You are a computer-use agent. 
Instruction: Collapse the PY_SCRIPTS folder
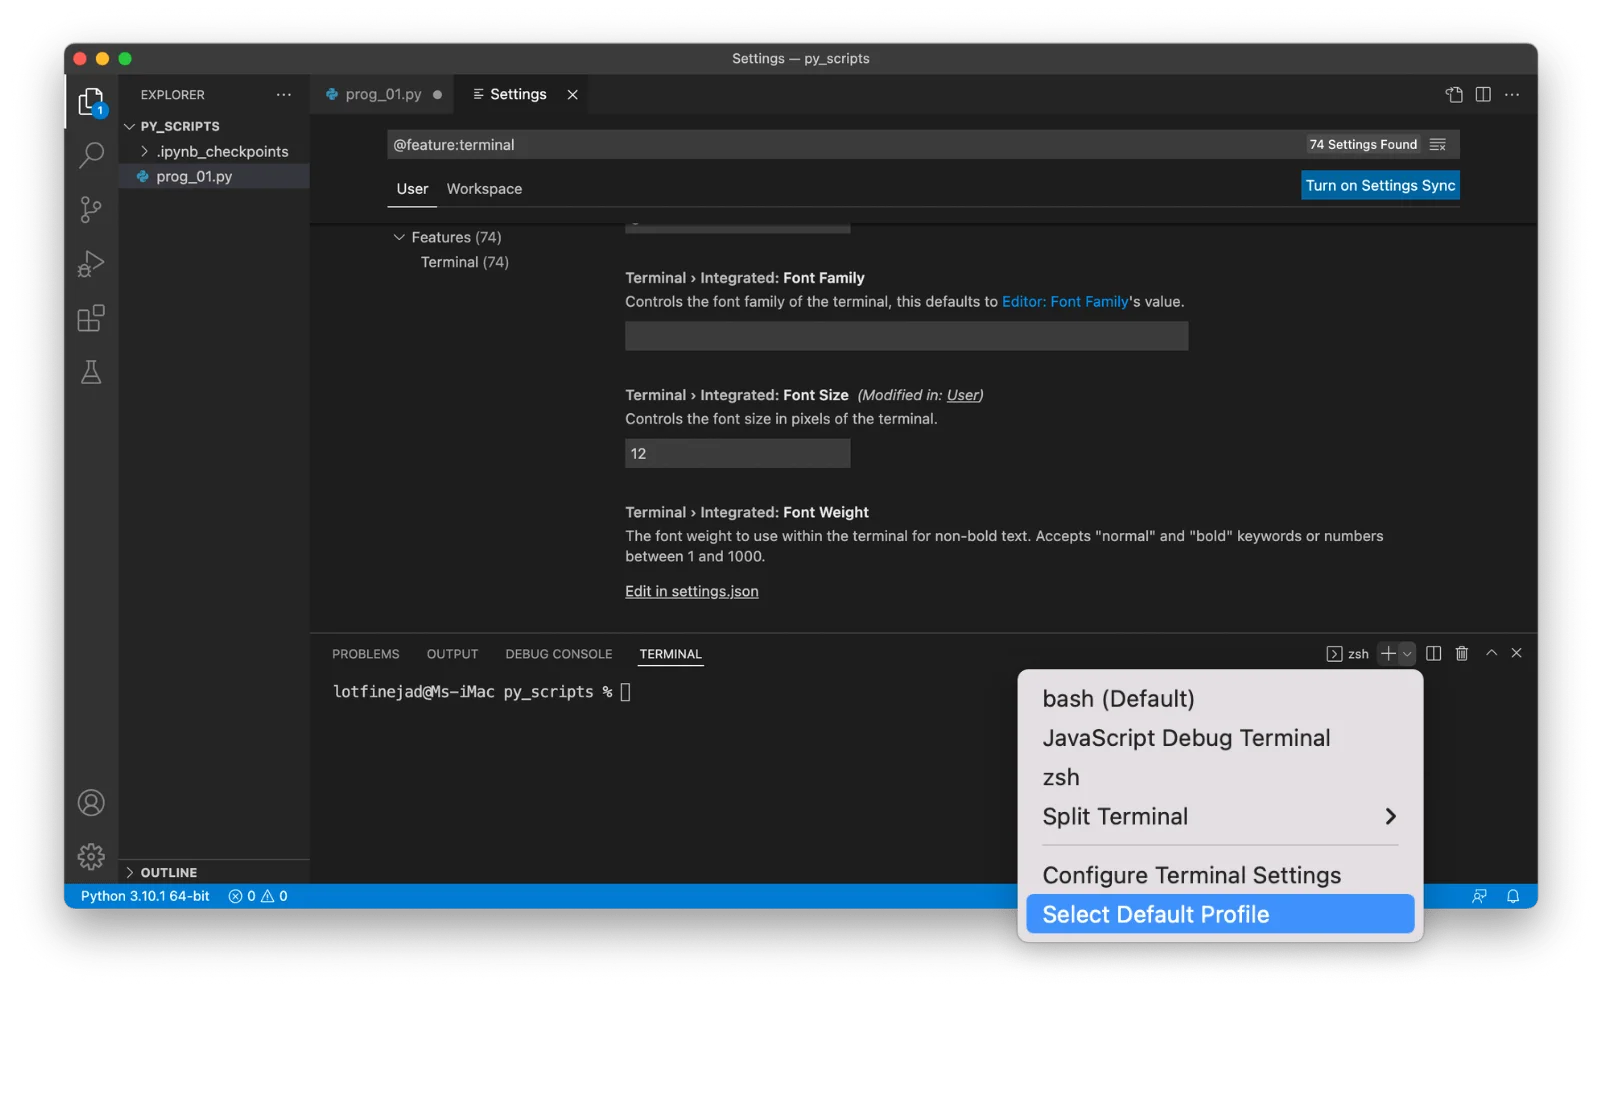(130, 126)
